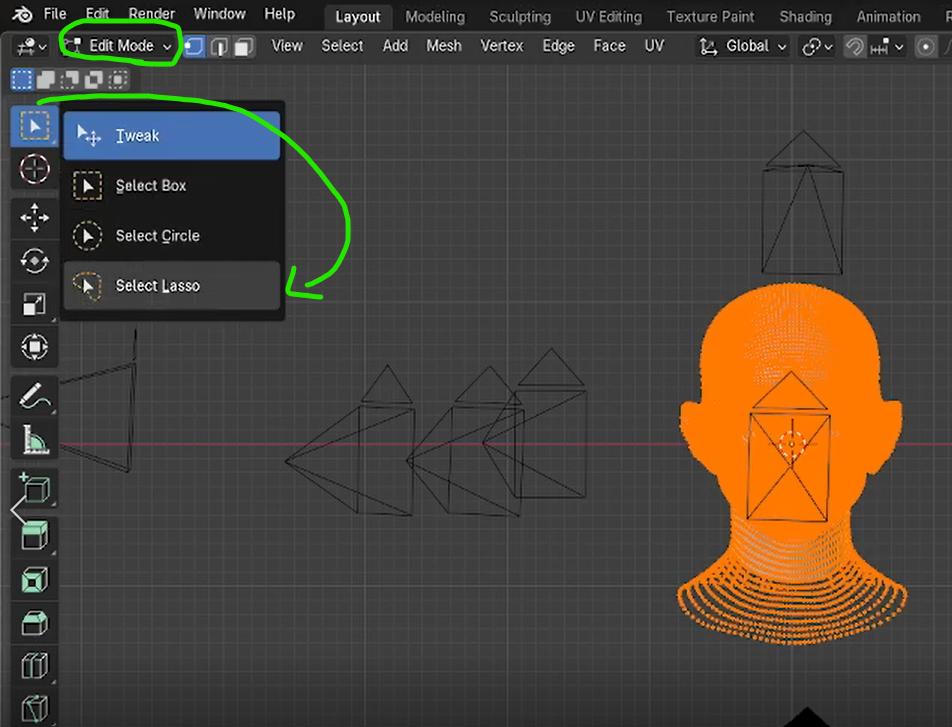Viewport: 952px width, 727px height.
Task: Switch to the Sculpting workspace tab
Action: [x=519, y=16]
